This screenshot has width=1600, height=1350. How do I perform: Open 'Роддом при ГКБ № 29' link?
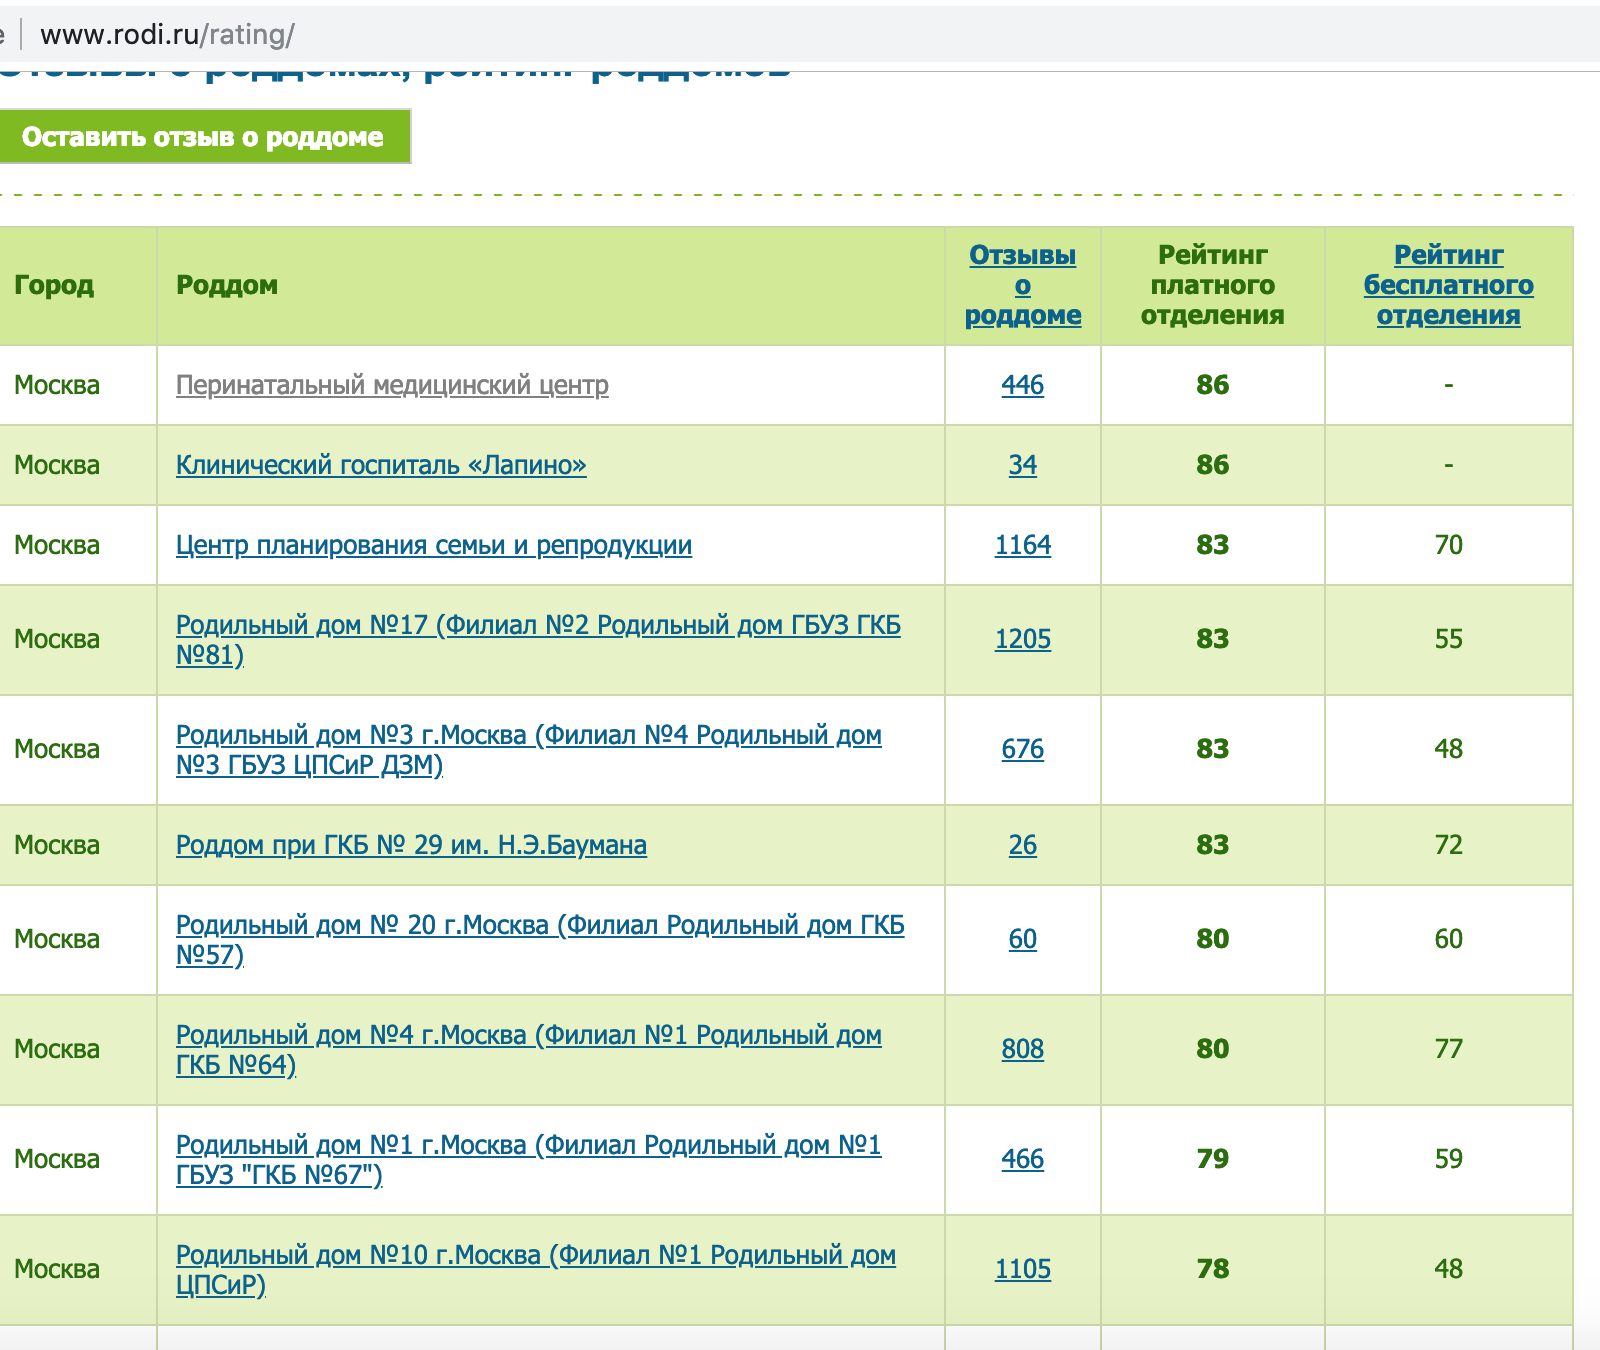pyautogui.click(x=411, y=845)
